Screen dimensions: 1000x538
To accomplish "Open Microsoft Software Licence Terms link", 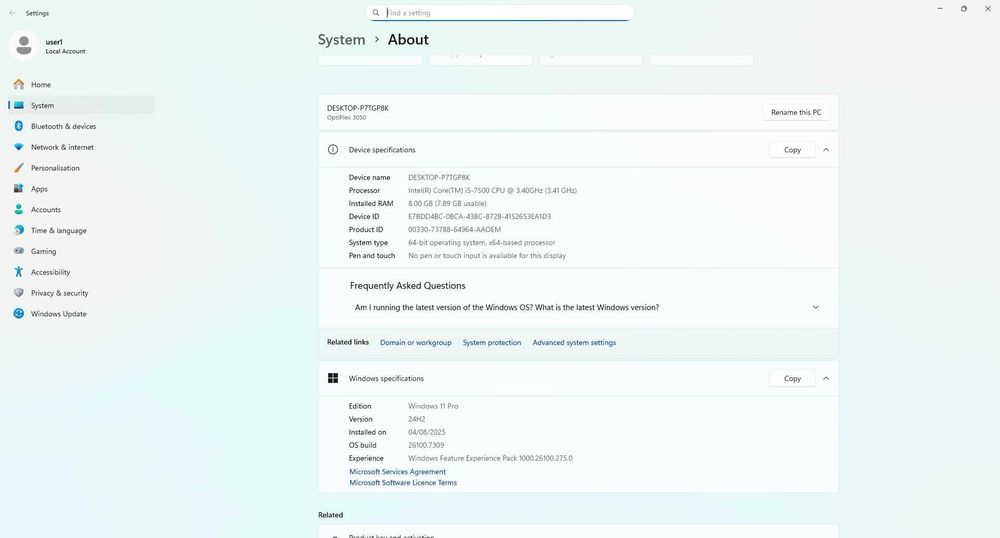I will tap(402, 483).
